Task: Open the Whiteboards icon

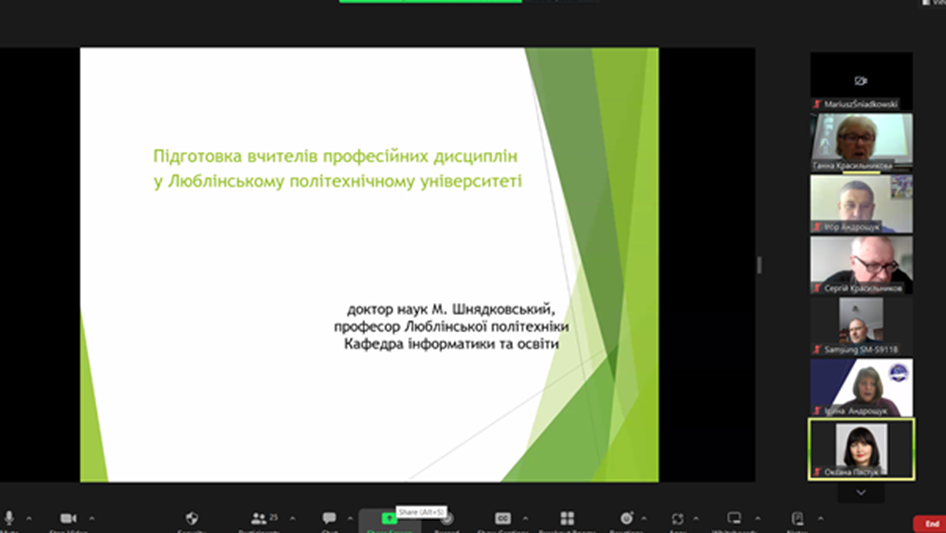Action: 734,518
